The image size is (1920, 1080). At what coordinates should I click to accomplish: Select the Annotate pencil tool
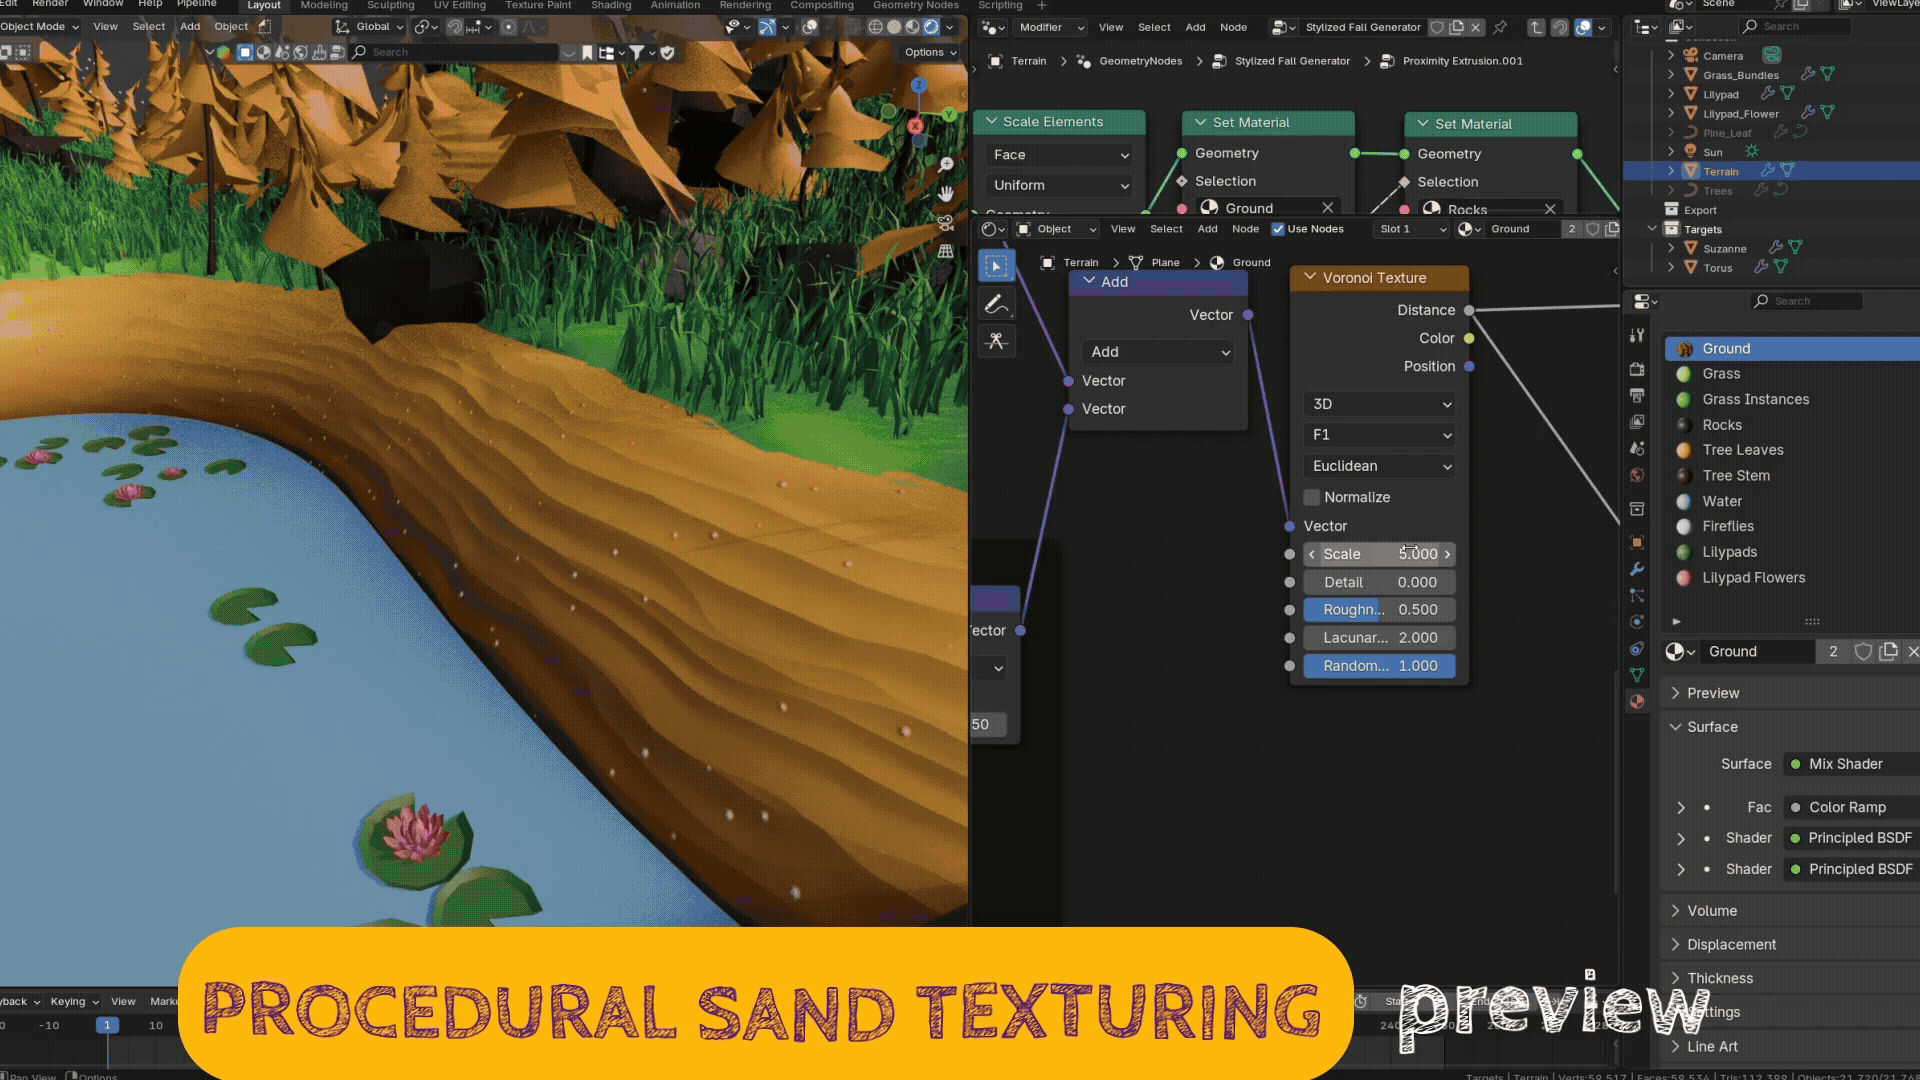[x=996, y=304]
